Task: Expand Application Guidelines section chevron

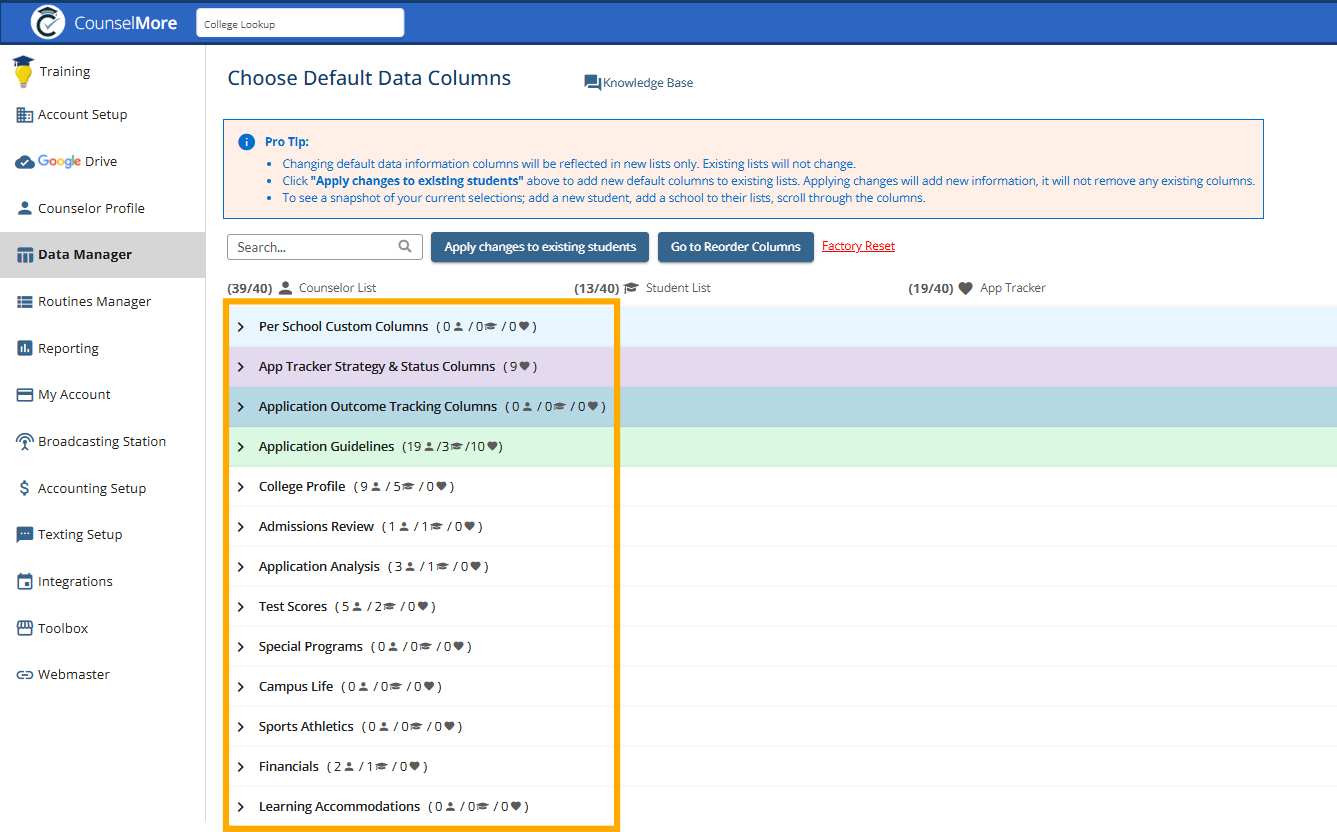Action: coord(241,447)
